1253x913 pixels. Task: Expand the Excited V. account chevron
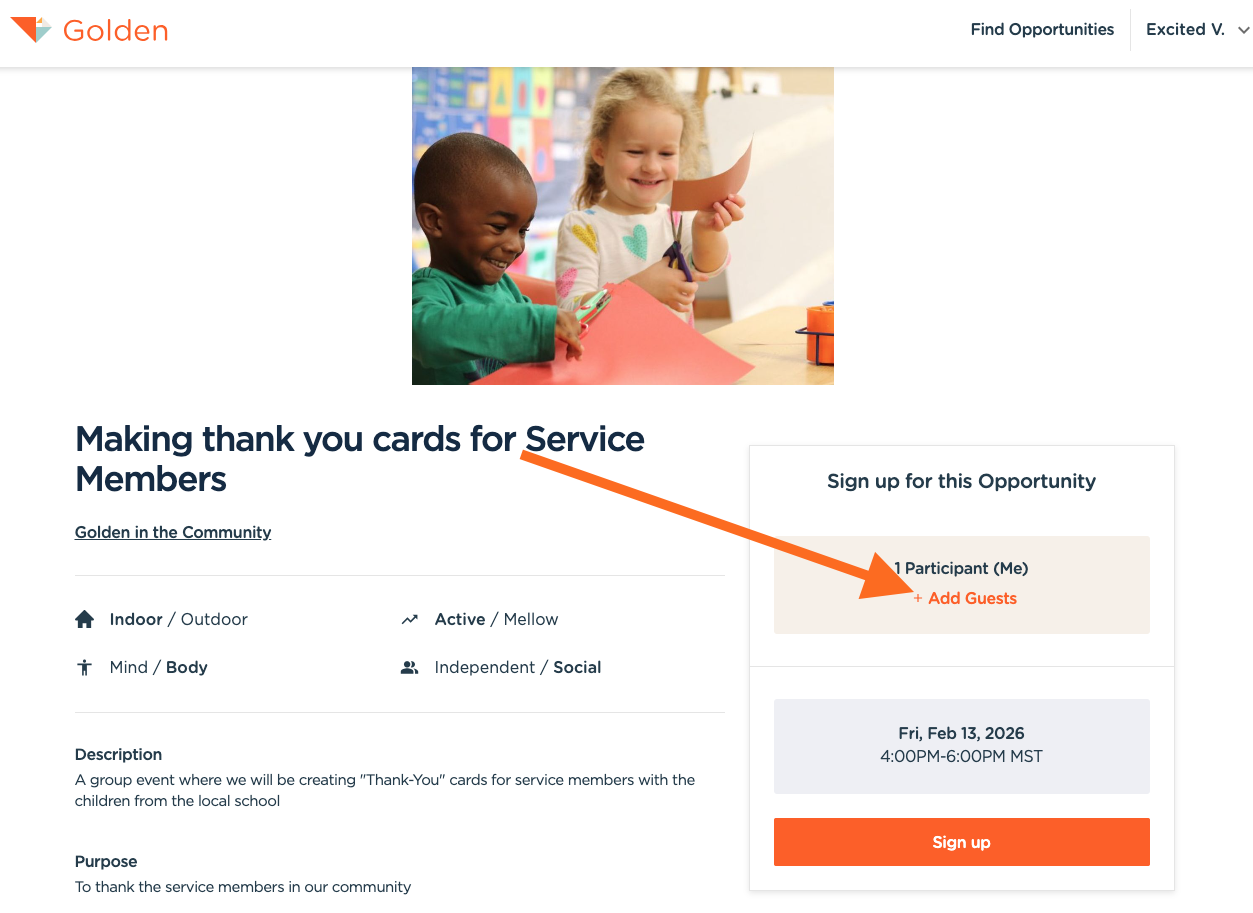(1243, 31)
